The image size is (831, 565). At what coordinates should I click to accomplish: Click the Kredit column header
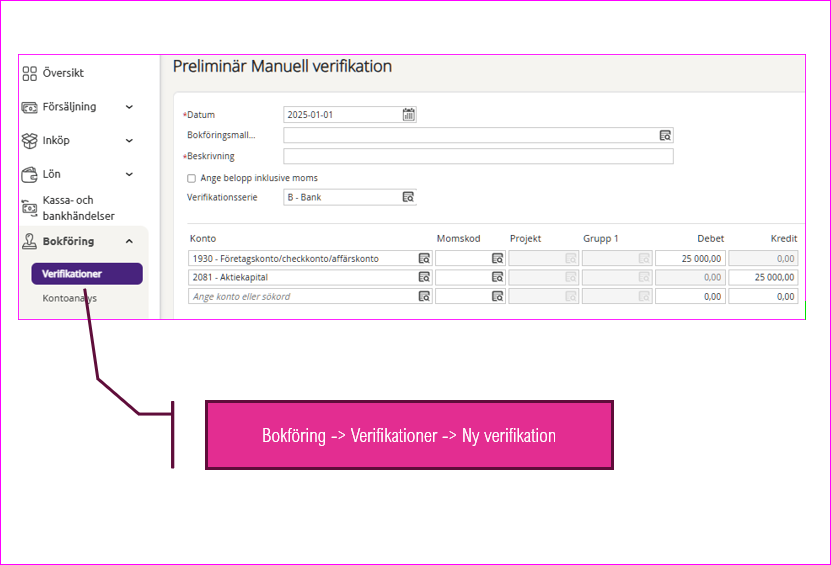784,239
